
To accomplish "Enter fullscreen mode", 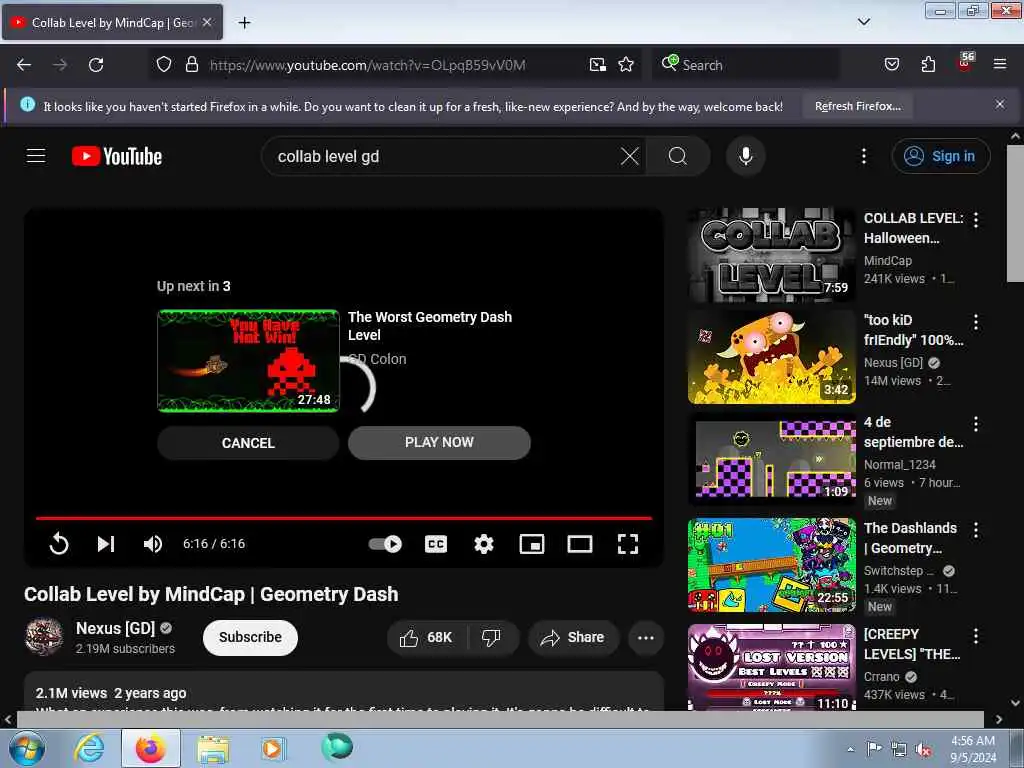I will point(628,543).
